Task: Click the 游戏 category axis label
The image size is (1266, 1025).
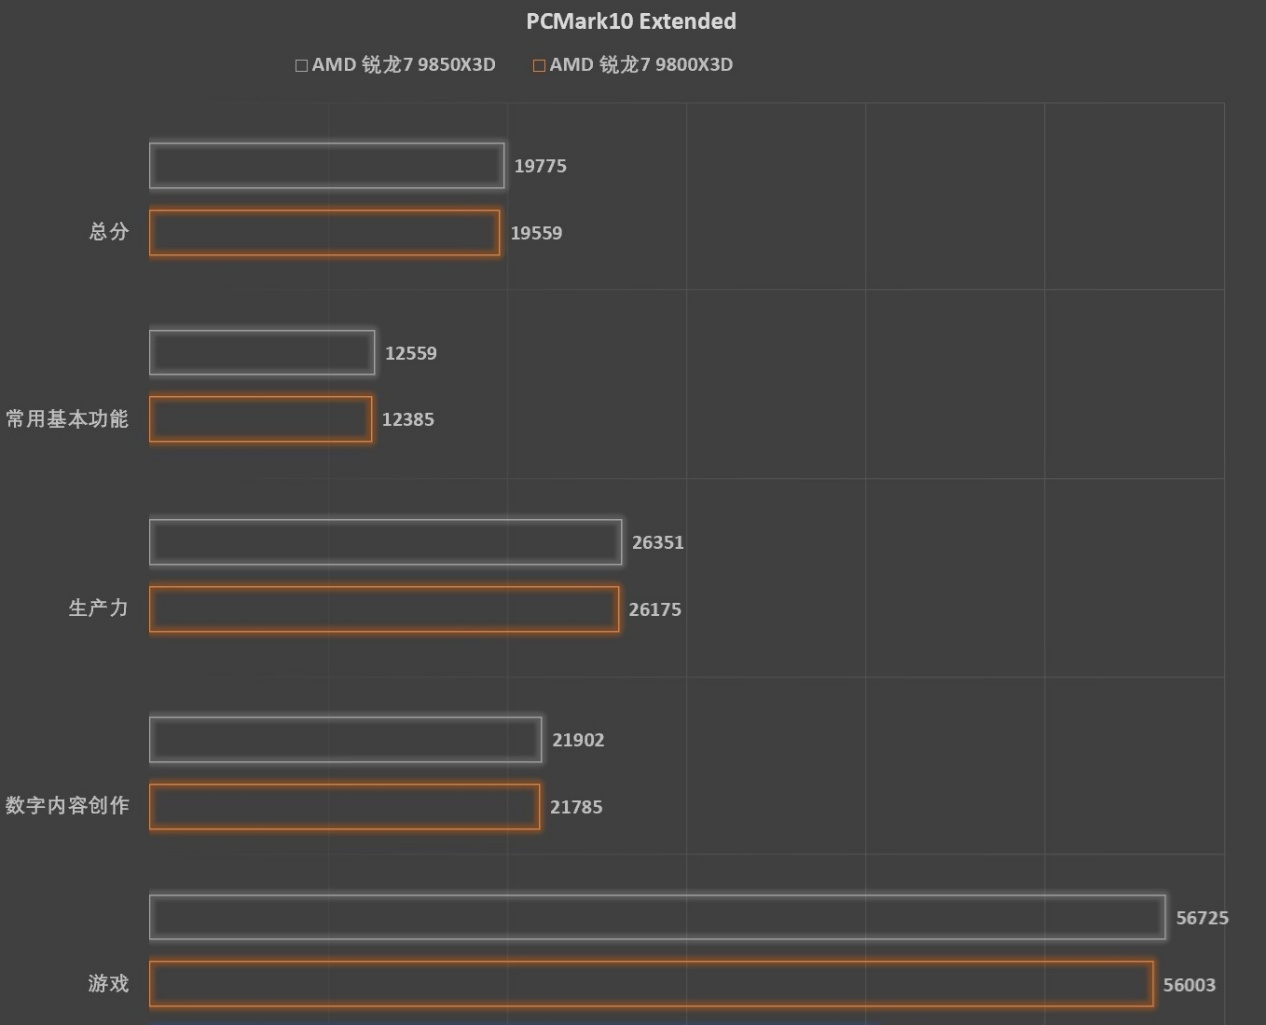Action: (109, 983)
